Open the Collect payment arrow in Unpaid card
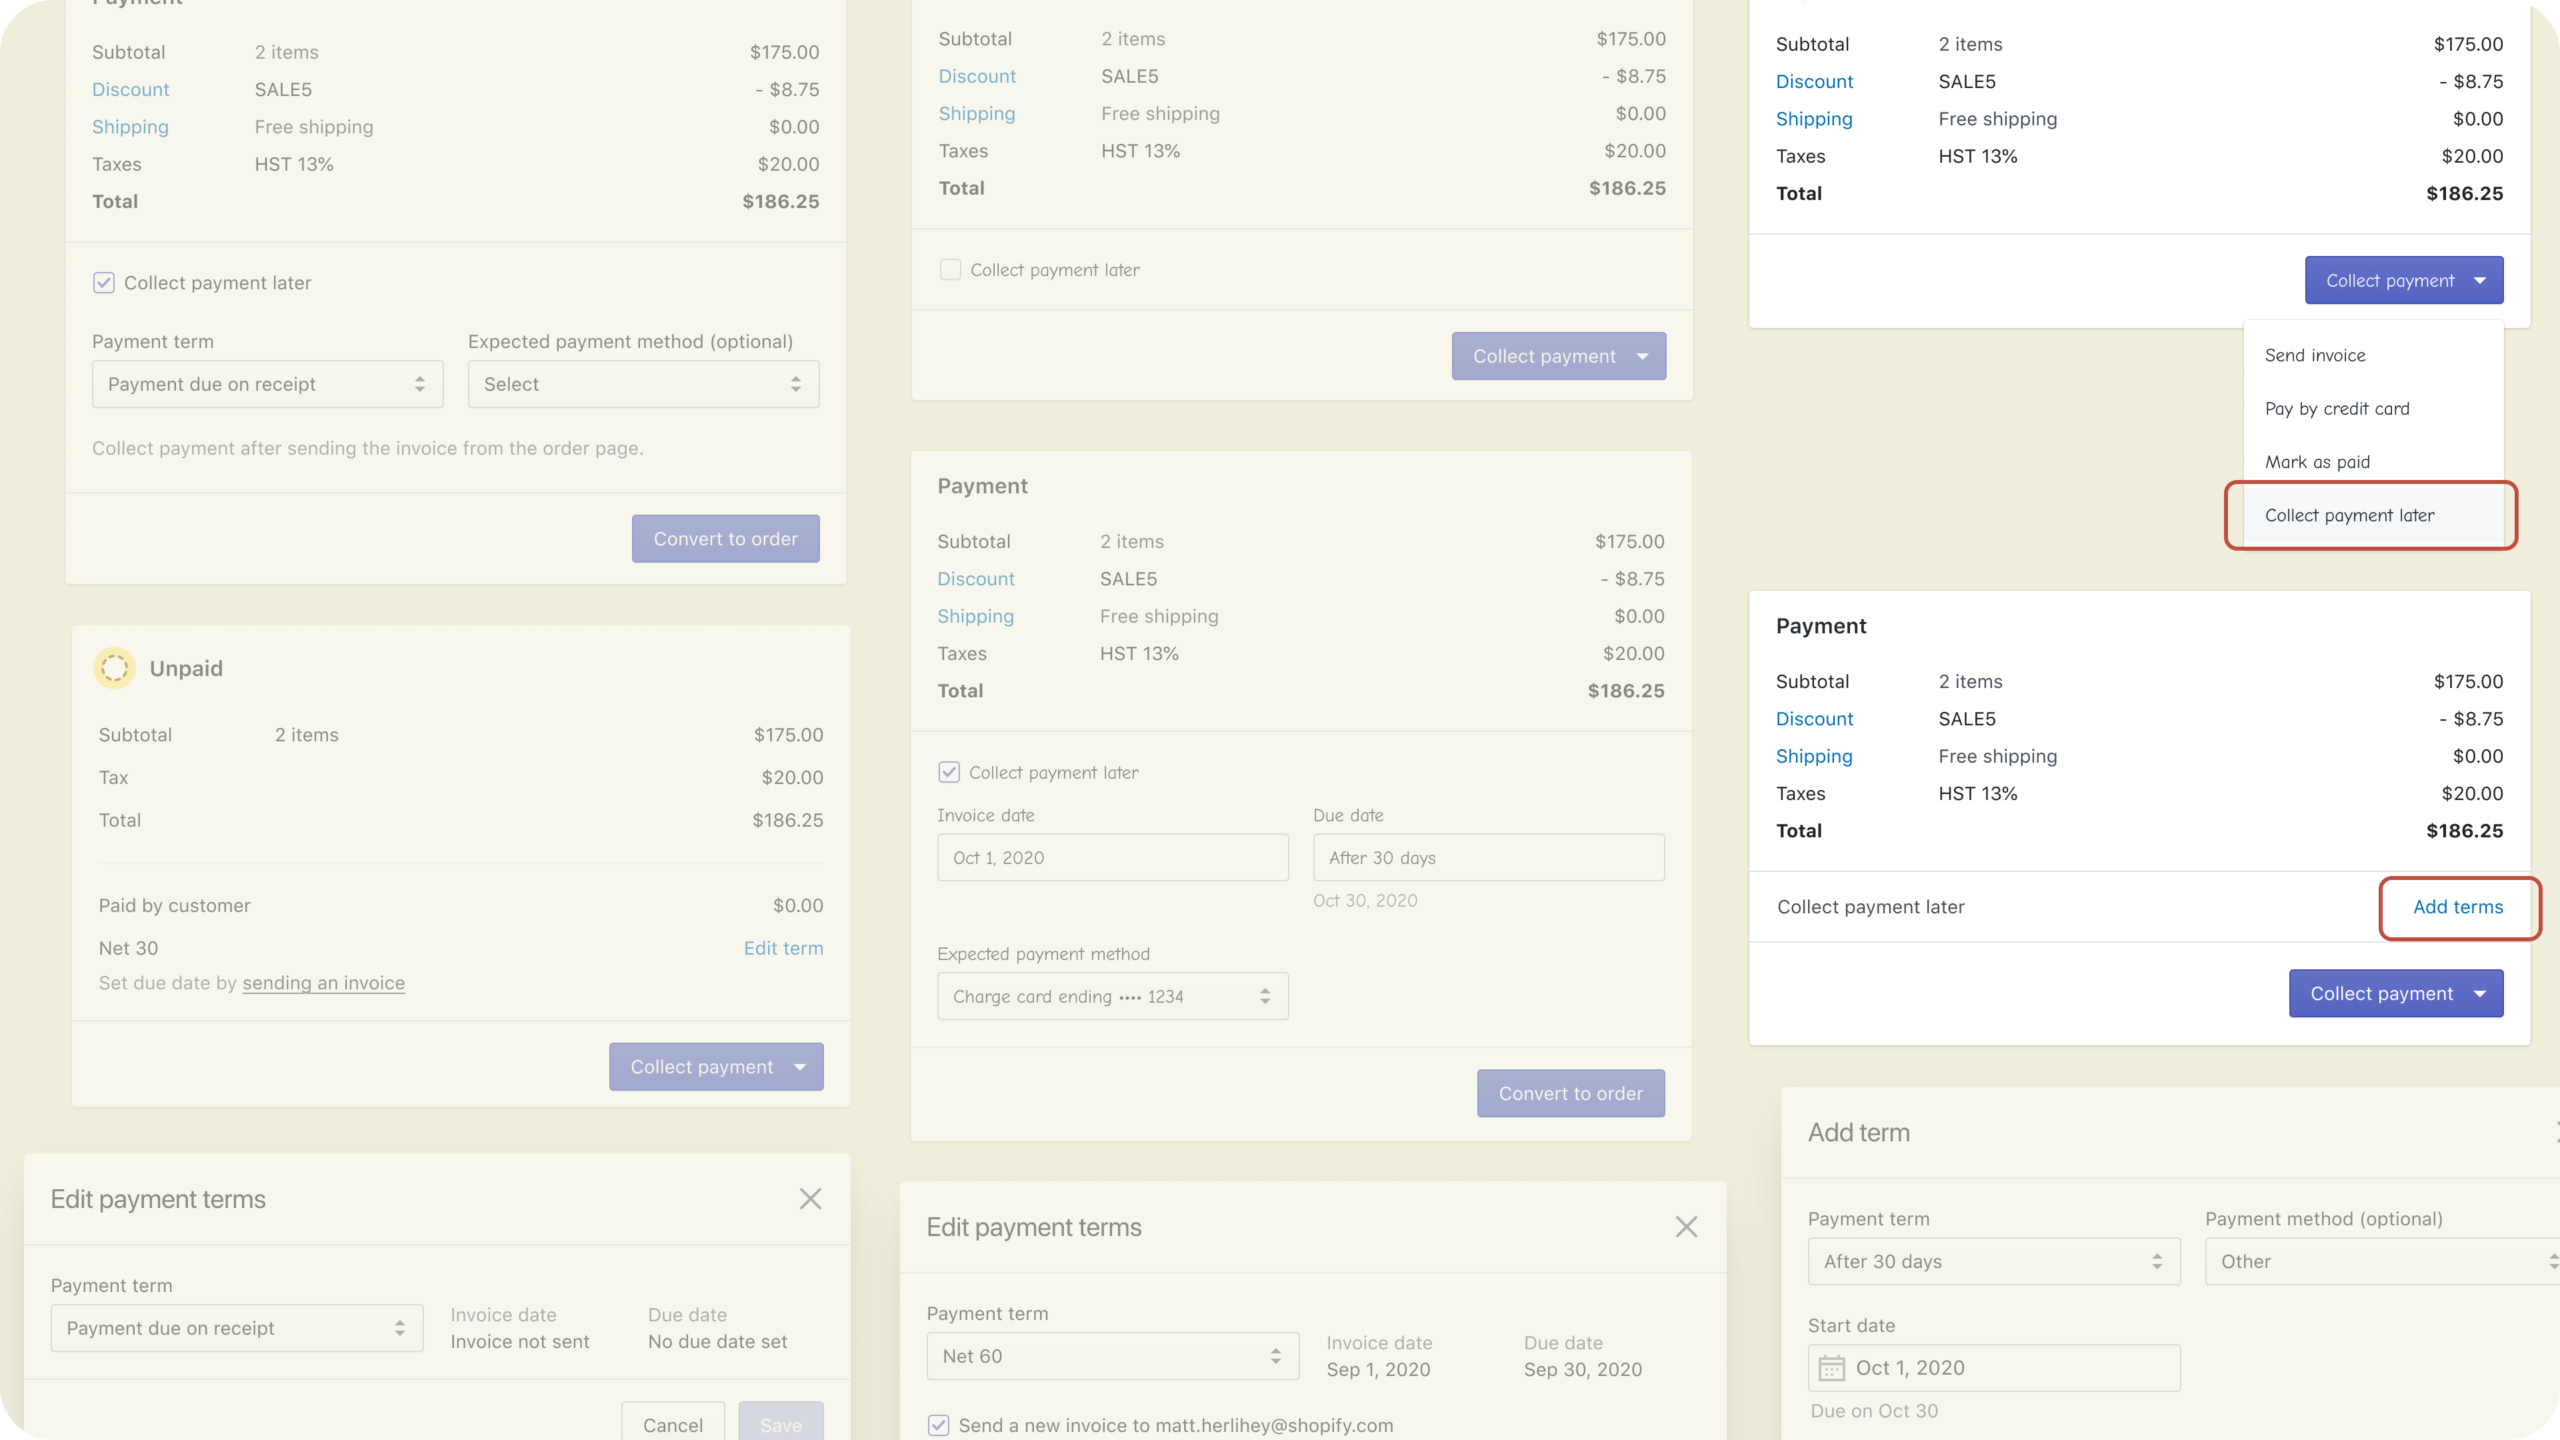The width and height of the screenshot is (2560, 1440). 800,1067
